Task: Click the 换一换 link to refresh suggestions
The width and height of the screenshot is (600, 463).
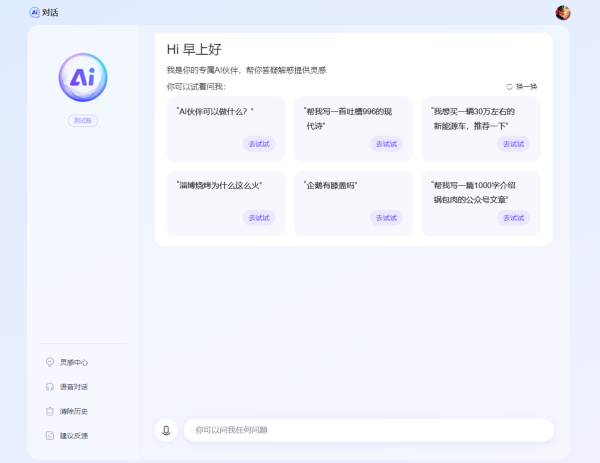Action: (x=527, y=87)
